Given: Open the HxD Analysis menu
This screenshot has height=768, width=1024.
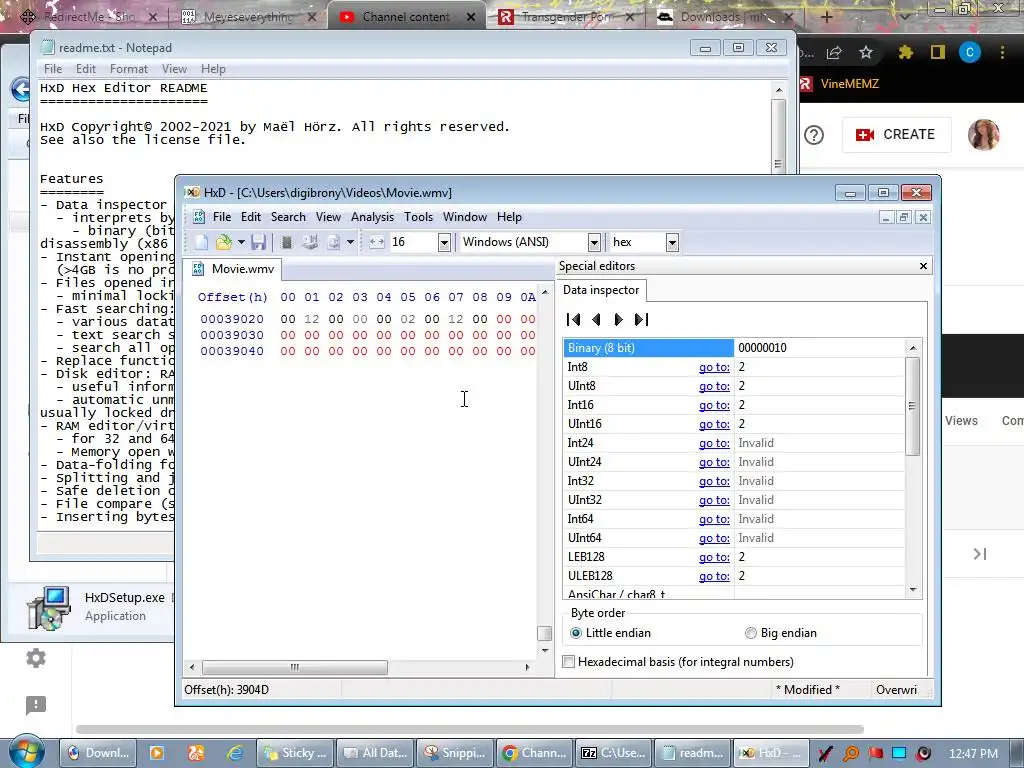Looking at the screenshot, I should click(x=372, y=217).
